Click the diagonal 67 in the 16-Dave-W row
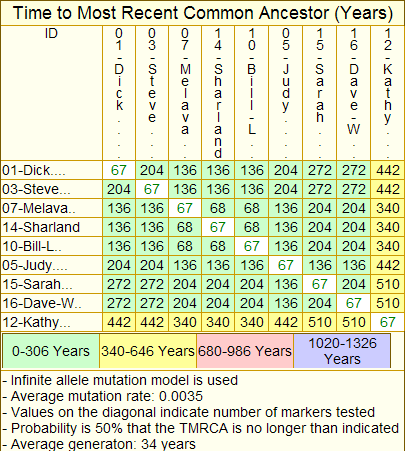 tap(354, 303)
